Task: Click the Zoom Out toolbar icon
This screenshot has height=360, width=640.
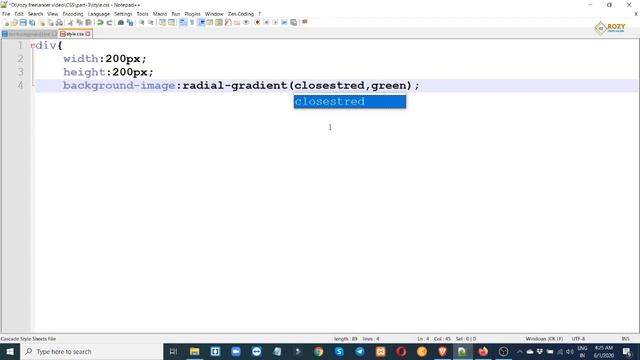Action: point(151,22)
